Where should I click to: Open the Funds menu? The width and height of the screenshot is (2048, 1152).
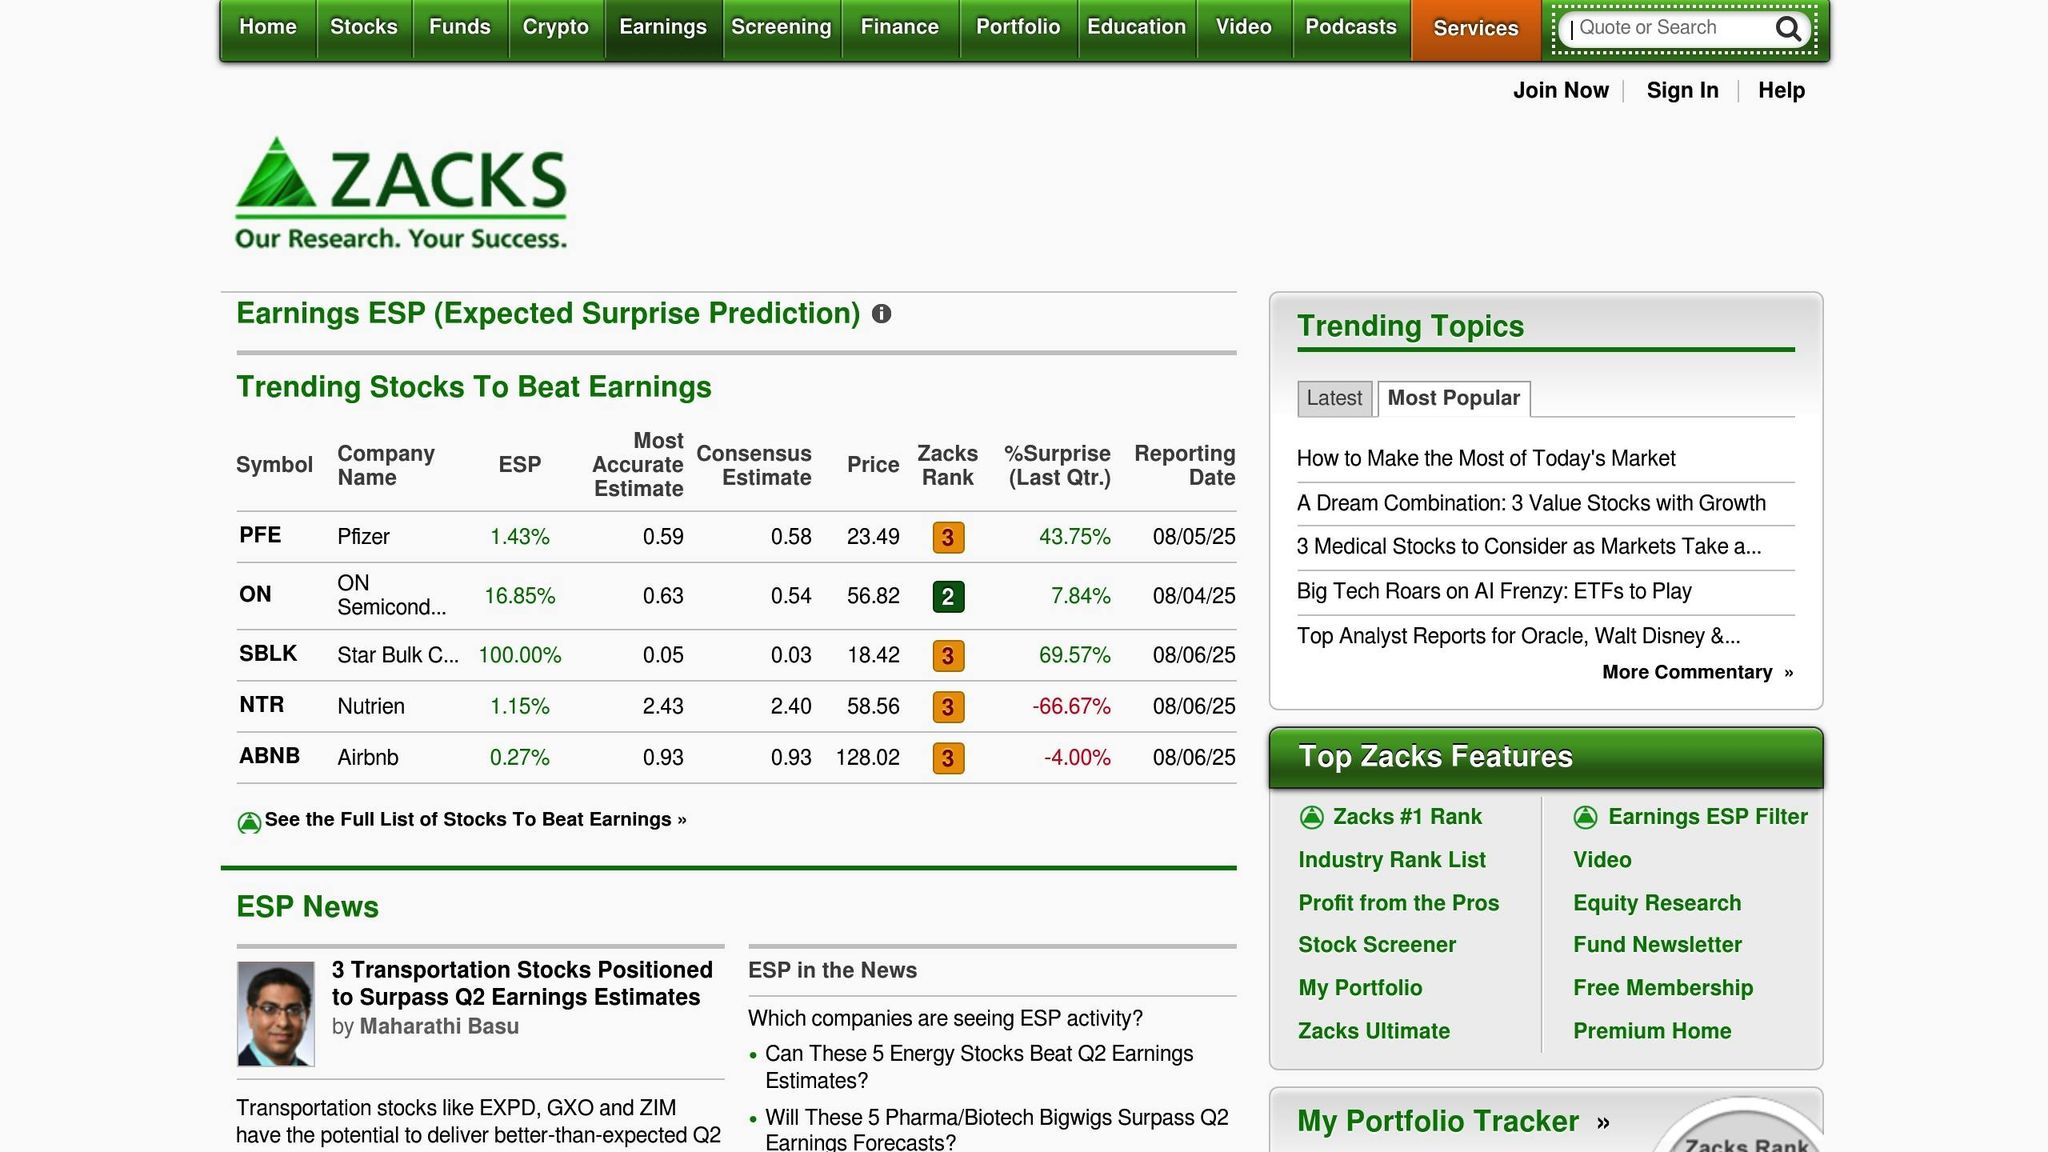point(460,28)
